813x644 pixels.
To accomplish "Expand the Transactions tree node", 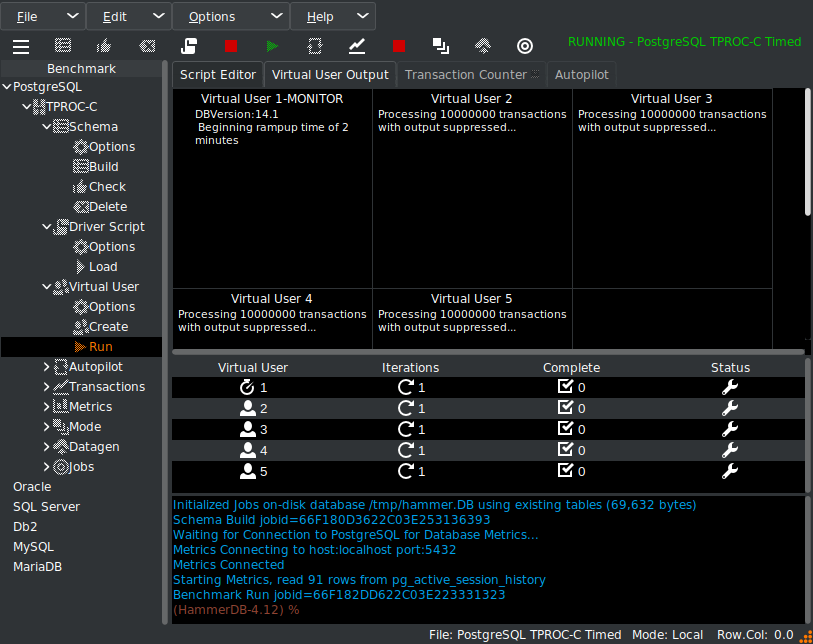I will point(47,387).
